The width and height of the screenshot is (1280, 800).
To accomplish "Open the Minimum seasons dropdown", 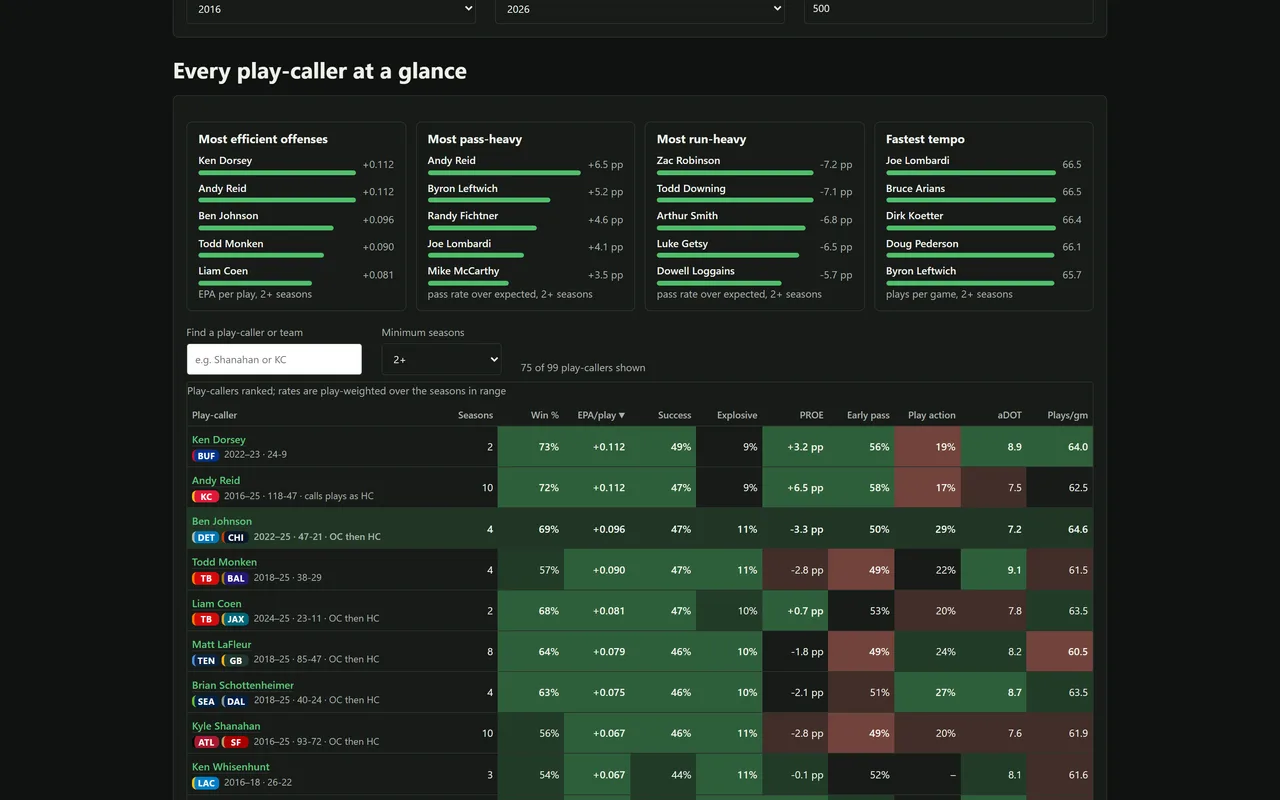I will [441, 359].
